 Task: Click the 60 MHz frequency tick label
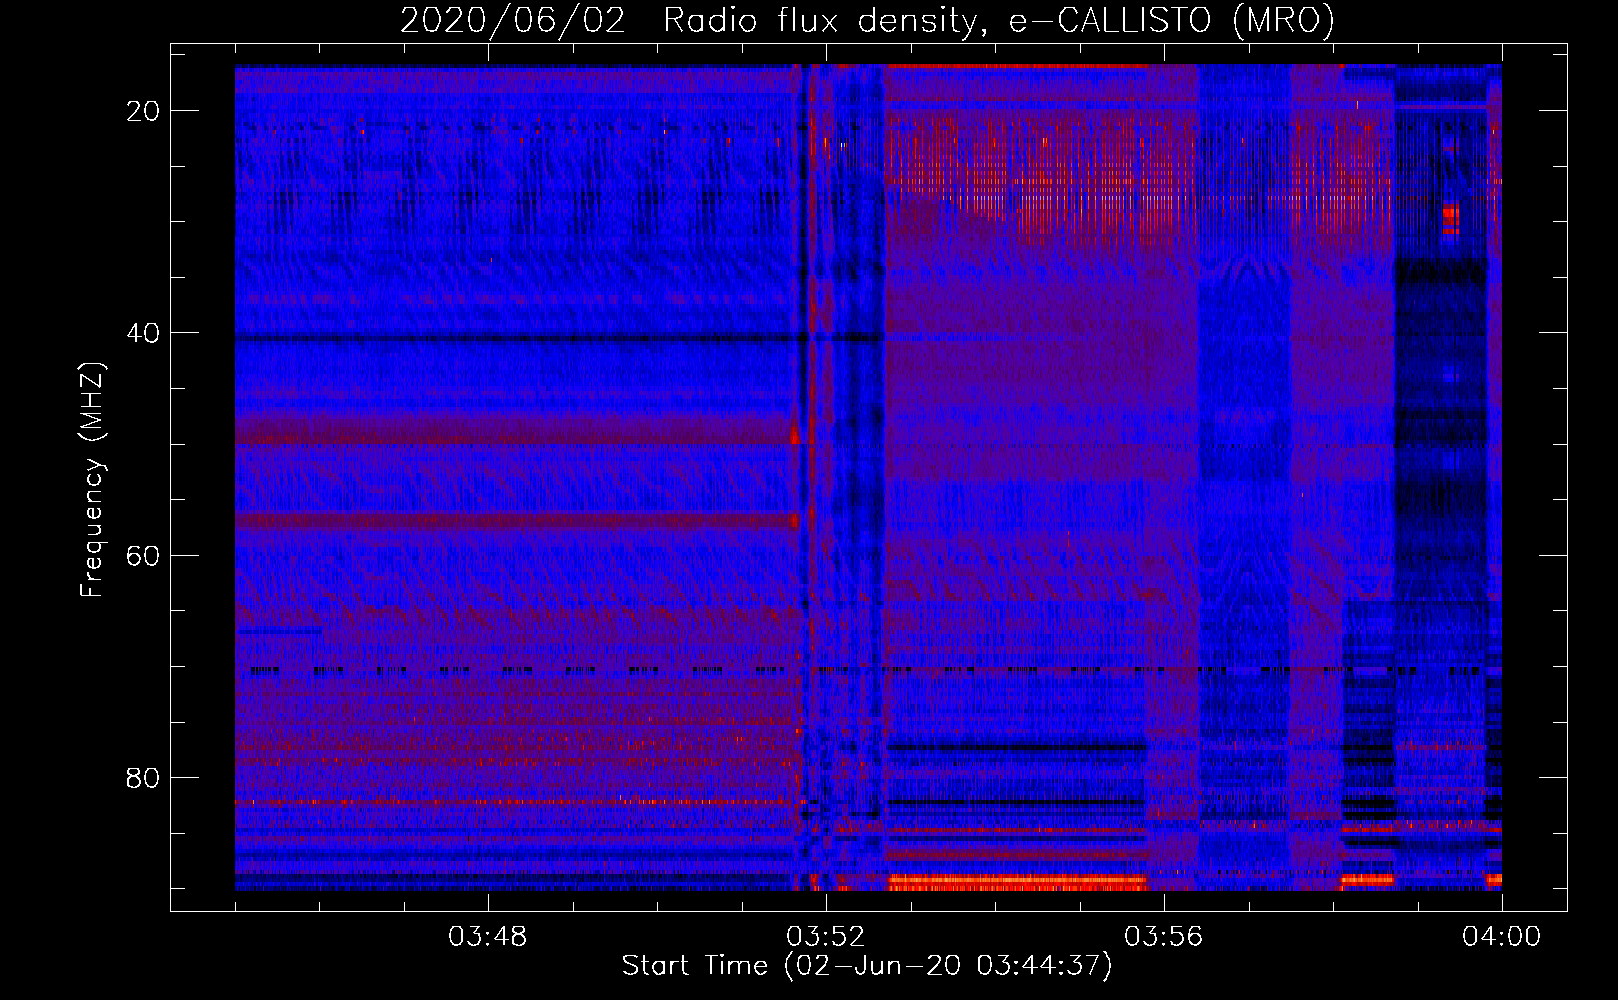(x=144, y=555)
